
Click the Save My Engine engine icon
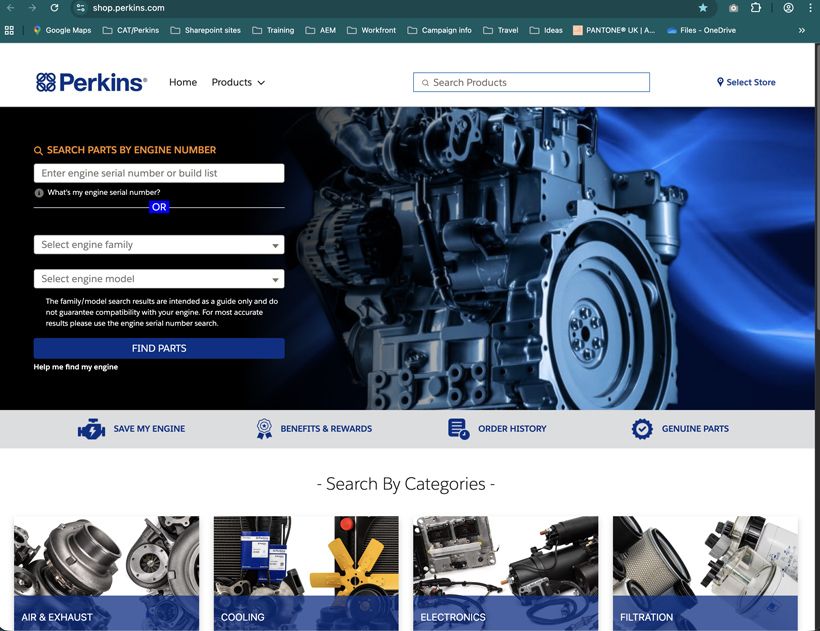(91, 428)
